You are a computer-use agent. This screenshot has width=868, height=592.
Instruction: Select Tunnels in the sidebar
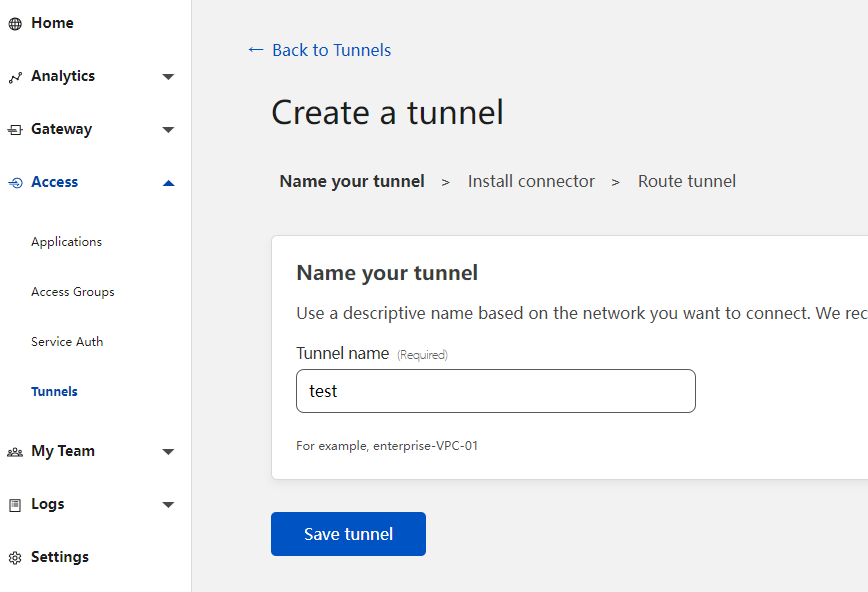54,392
